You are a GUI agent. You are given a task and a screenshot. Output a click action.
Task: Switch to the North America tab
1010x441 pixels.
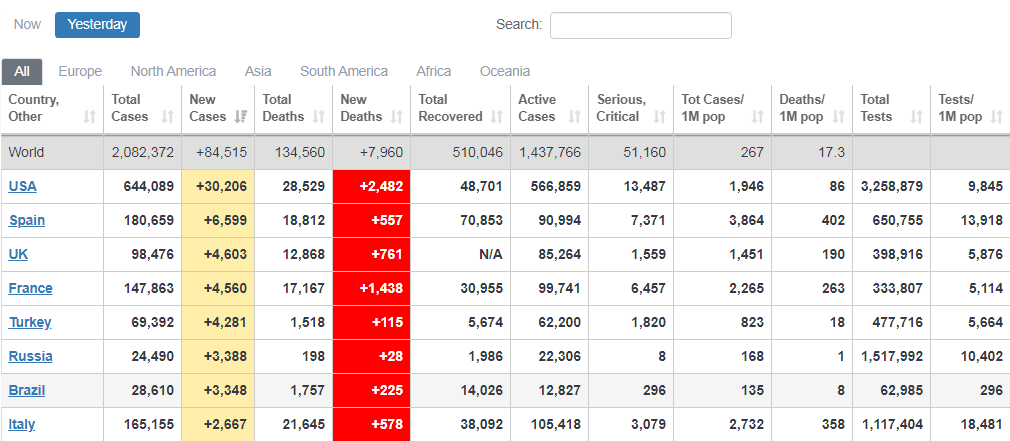click(173, 71)
